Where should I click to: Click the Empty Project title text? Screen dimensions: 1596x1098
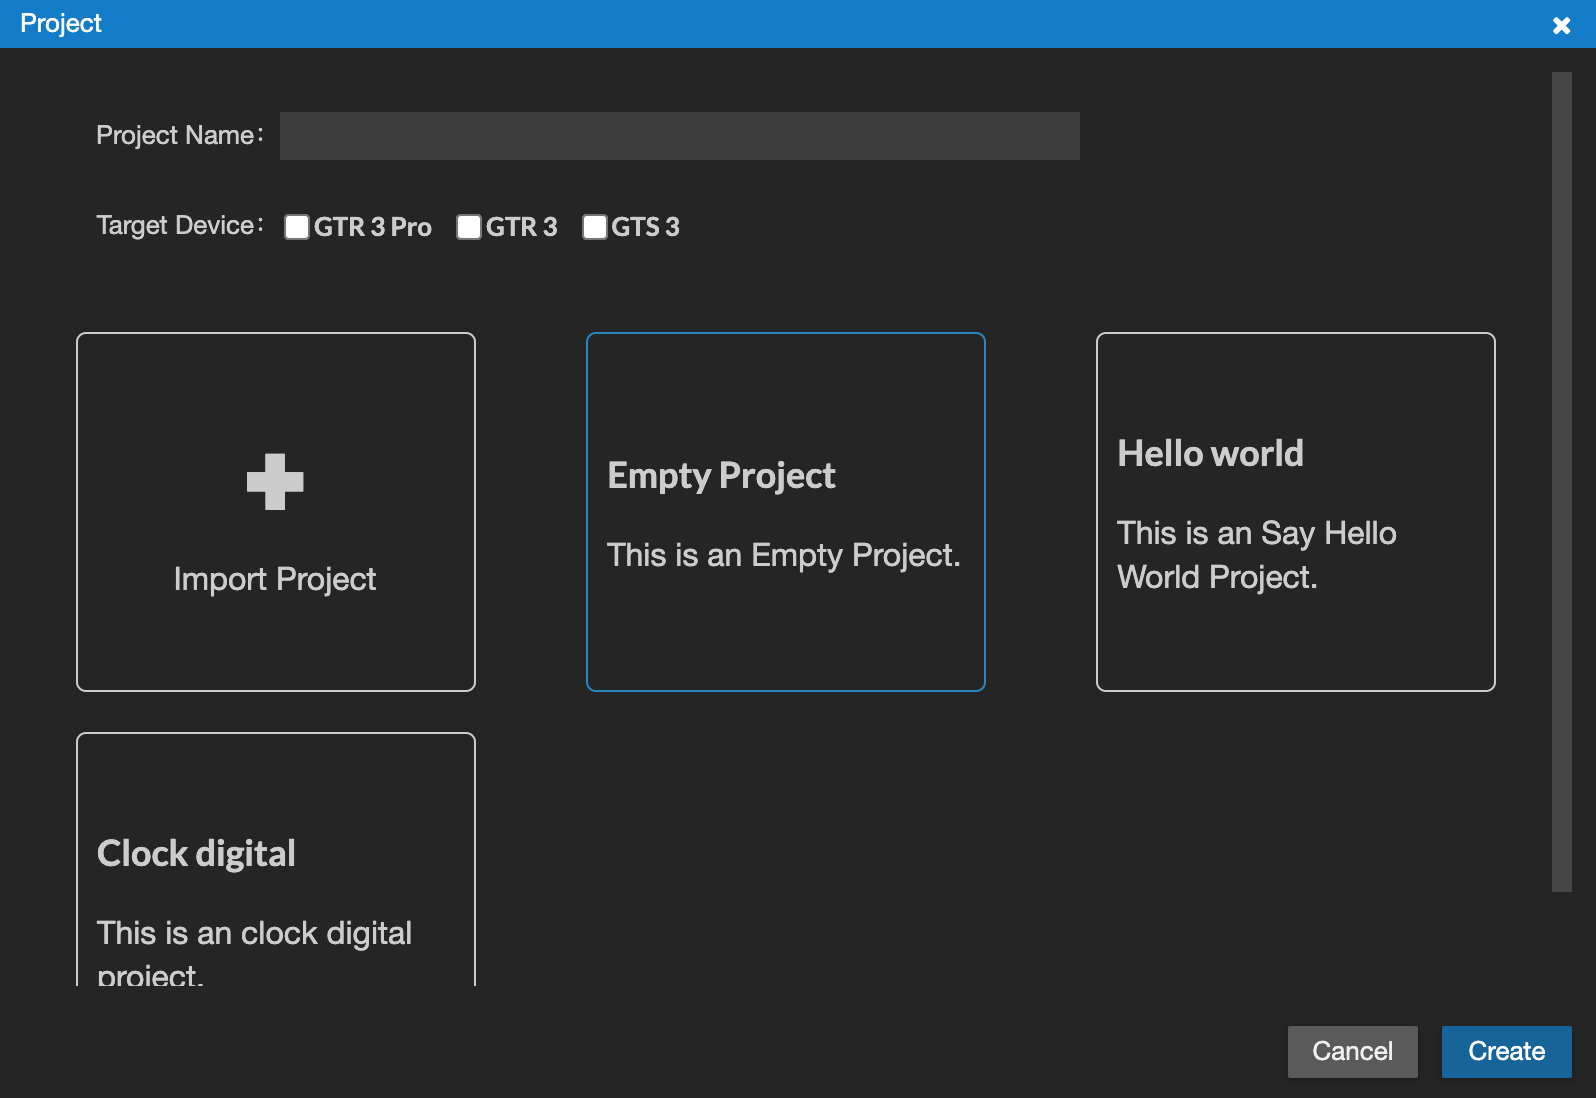tap(721, 476)
